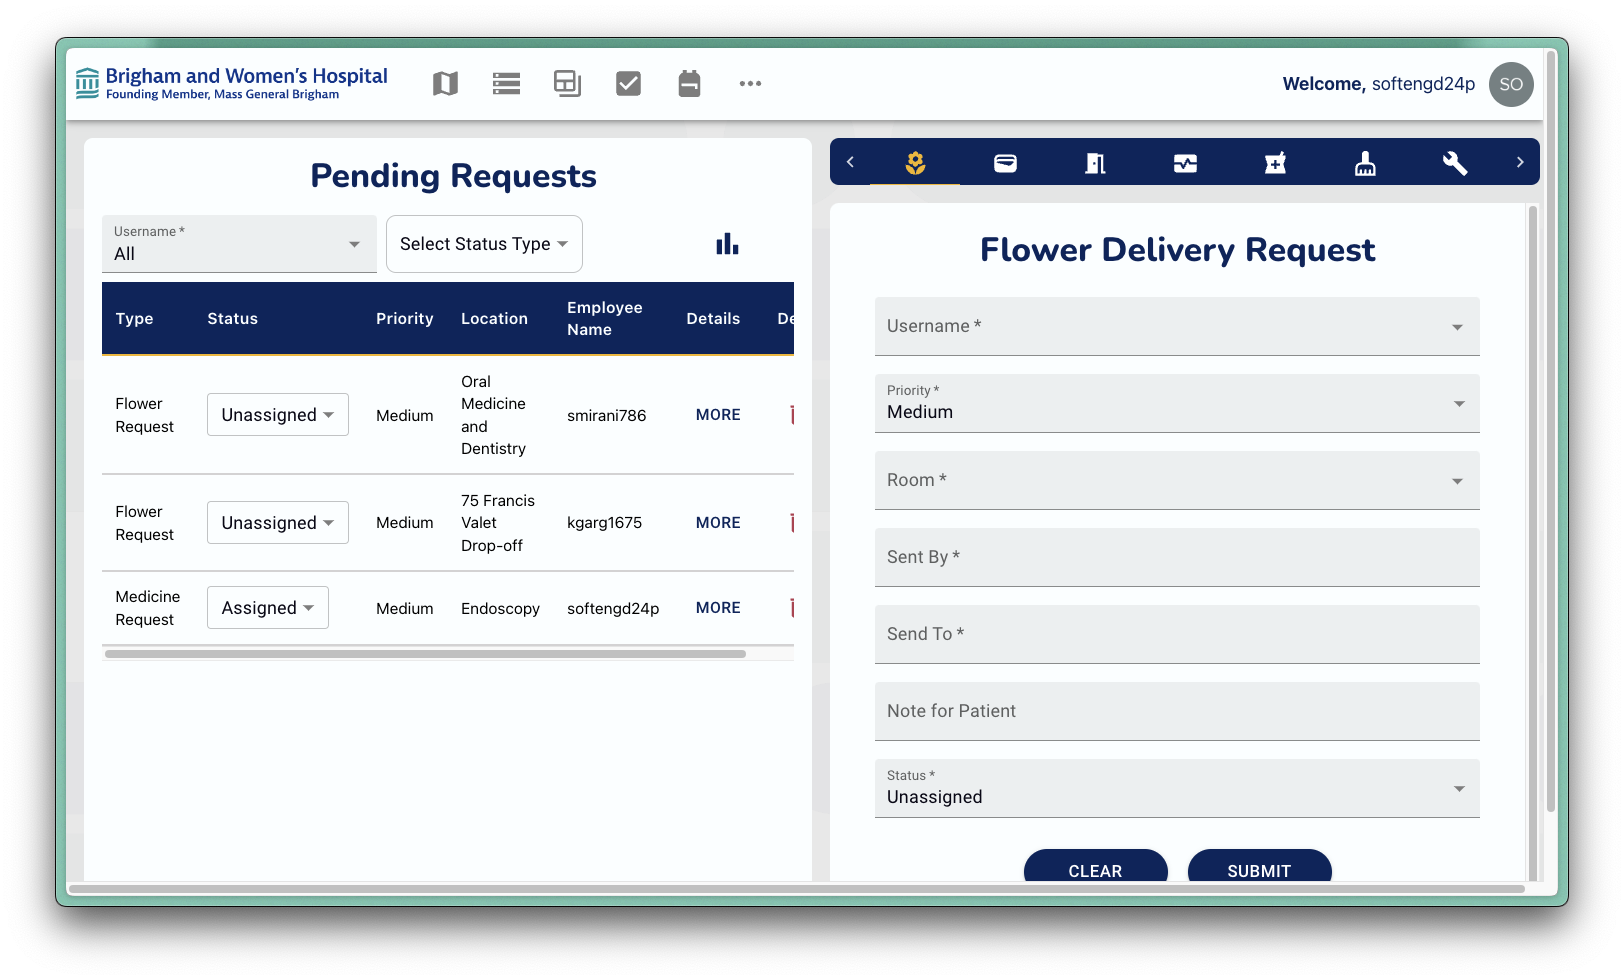The width and height of the screenshot is (1624, 980).
Task: Switch to the flower delivery request tab
Action: coord(915,163)
